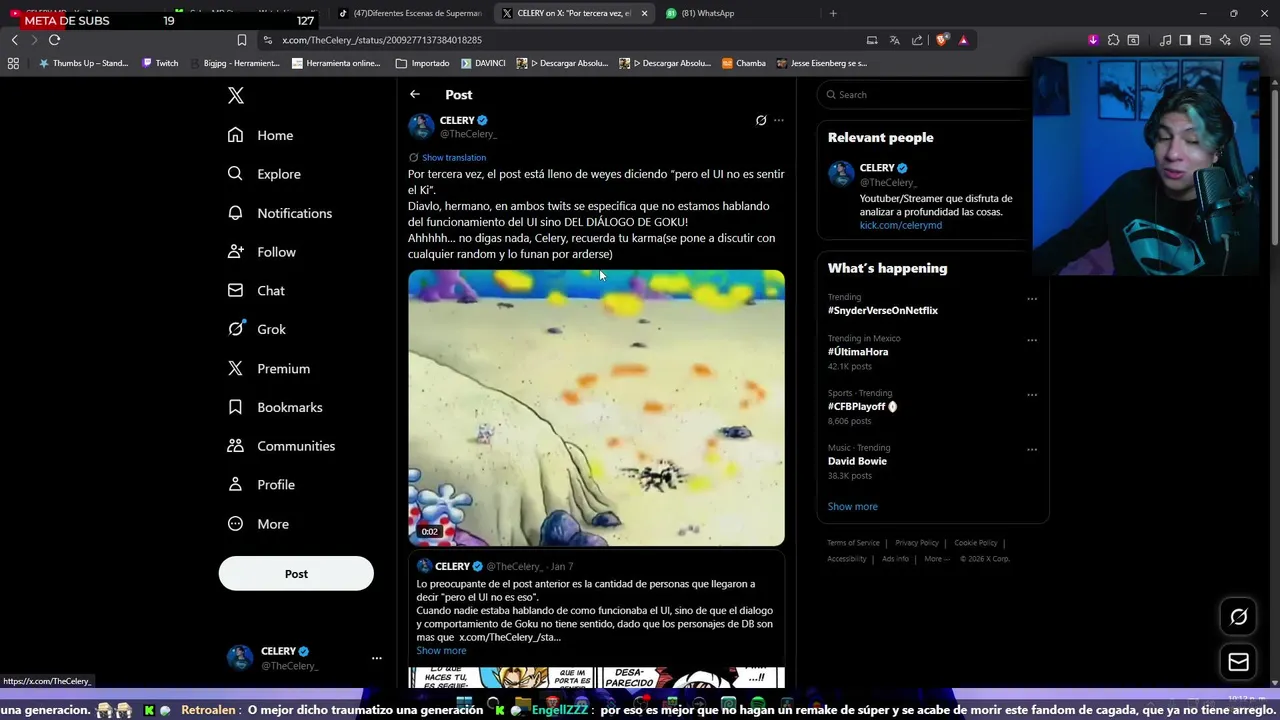
Task: Open the Importado bookmarks folder
Action: [423, 63]
